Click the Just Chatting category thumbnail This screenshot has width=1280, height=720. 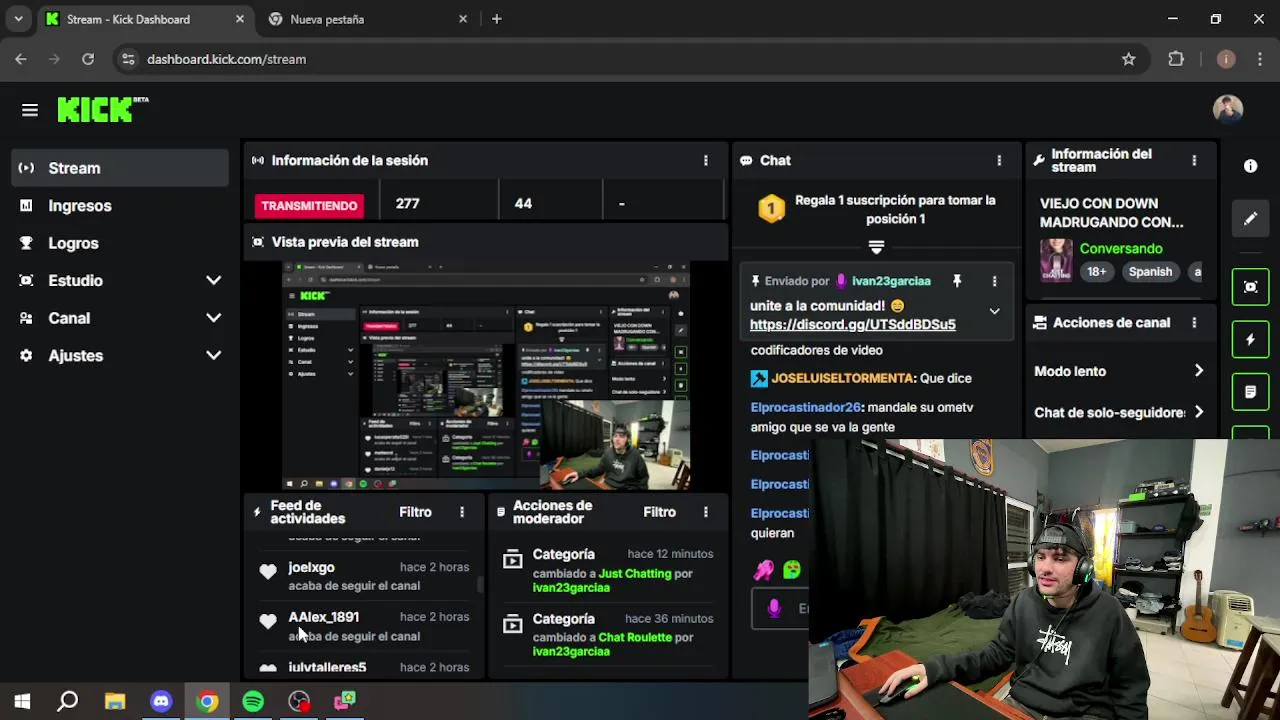1056,260
